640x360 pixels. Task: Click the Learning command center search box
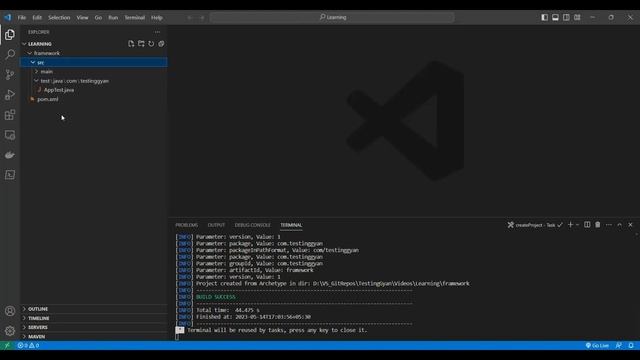(x=332, y=17)
